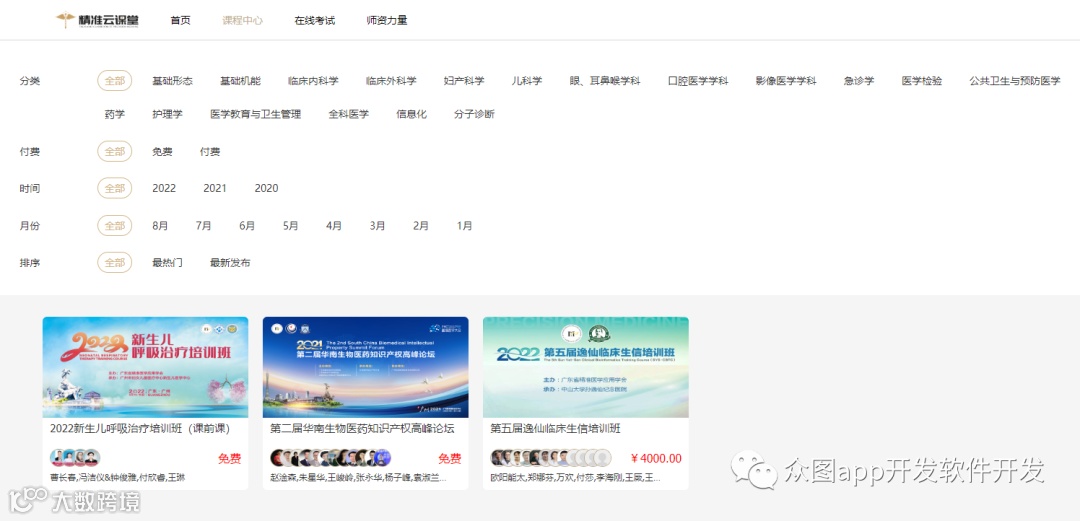This screenshot has width=1080, height=521.
Task: Filter by 公共卫生与预防医学 category
Action: point(1015,81)
